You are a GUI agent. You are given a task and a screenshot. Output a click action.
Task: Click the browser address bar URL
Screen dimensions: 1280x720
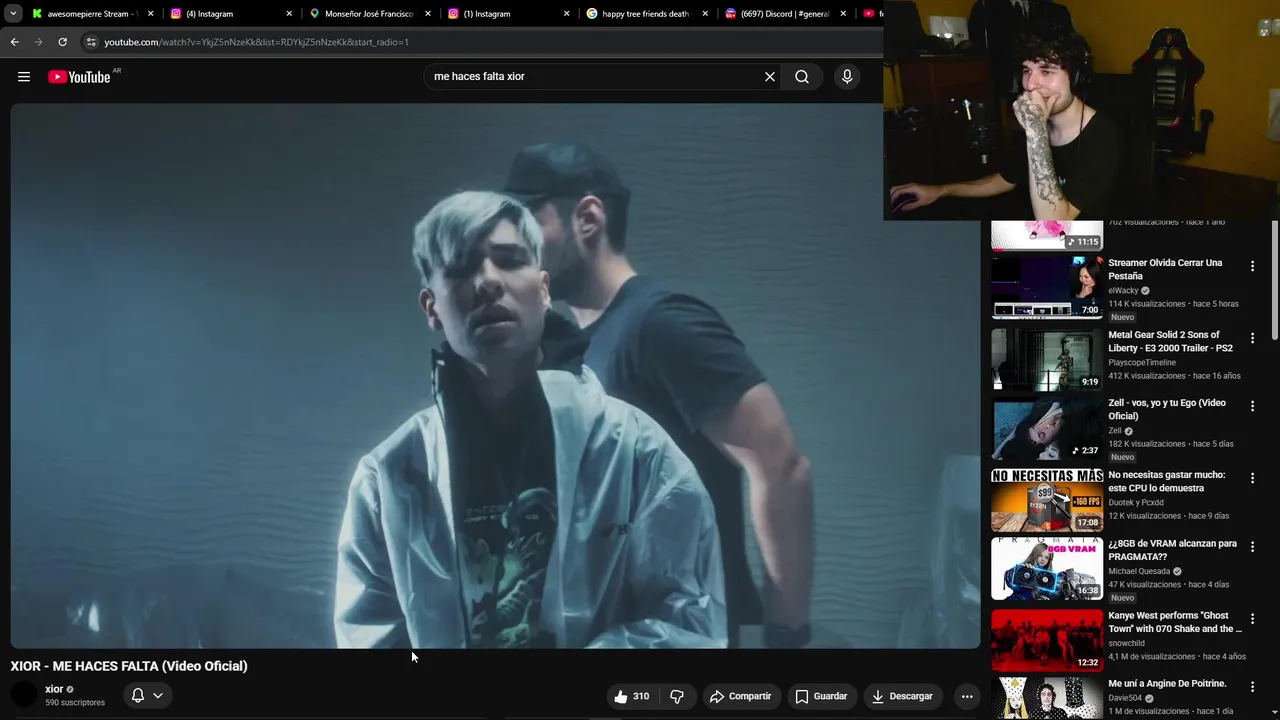pos(256,42)
